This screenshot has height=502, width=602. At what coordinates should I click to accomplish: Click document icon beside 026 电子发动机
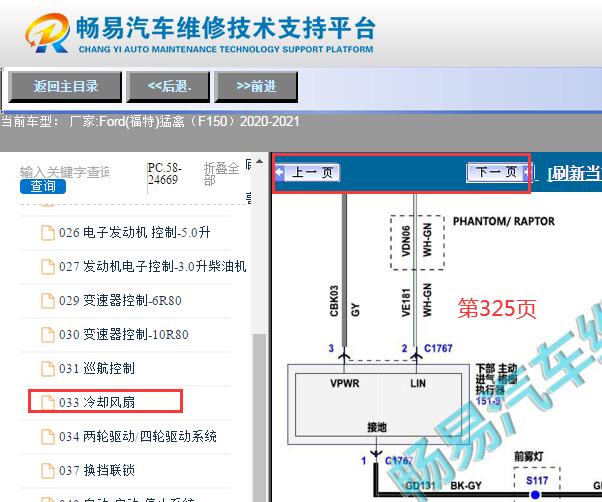(x=48, y=233)
